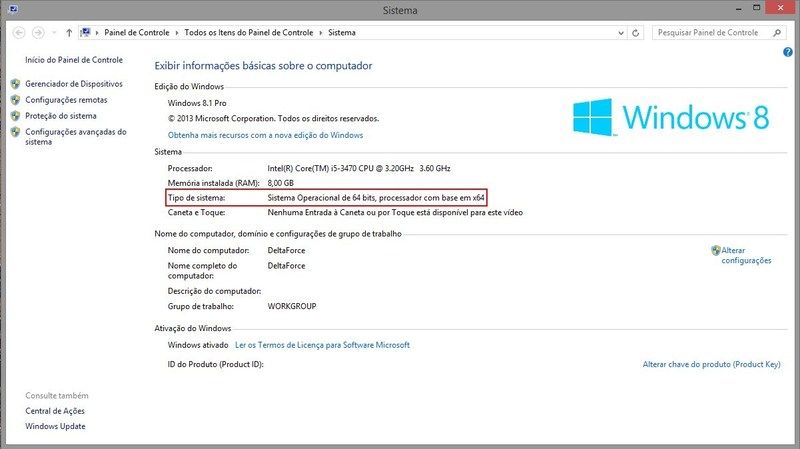Image resolution: width=800 pixels, height=449 pixels.
Task: Minimize the Sistema window
Action: point(738,9)
